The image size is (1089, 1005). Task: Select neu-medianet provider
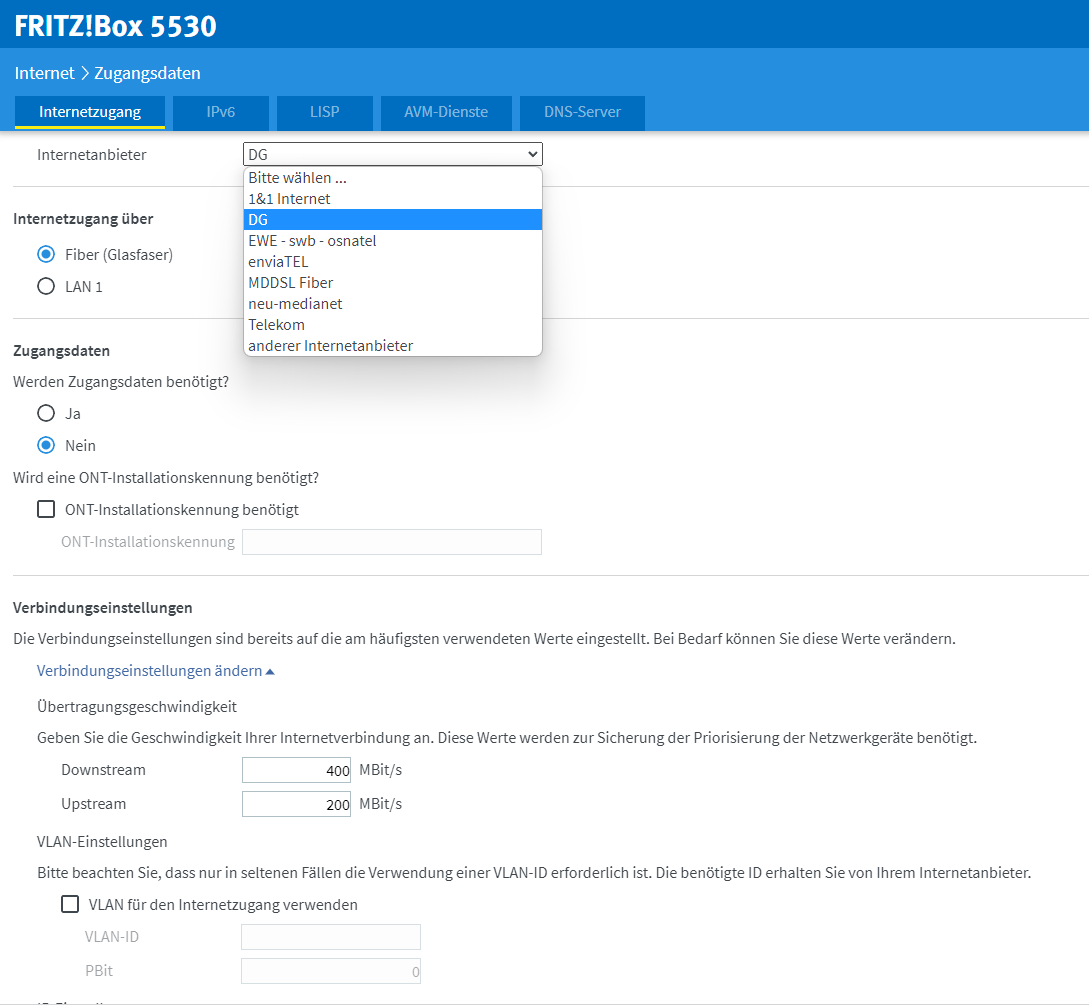(392, 304)
